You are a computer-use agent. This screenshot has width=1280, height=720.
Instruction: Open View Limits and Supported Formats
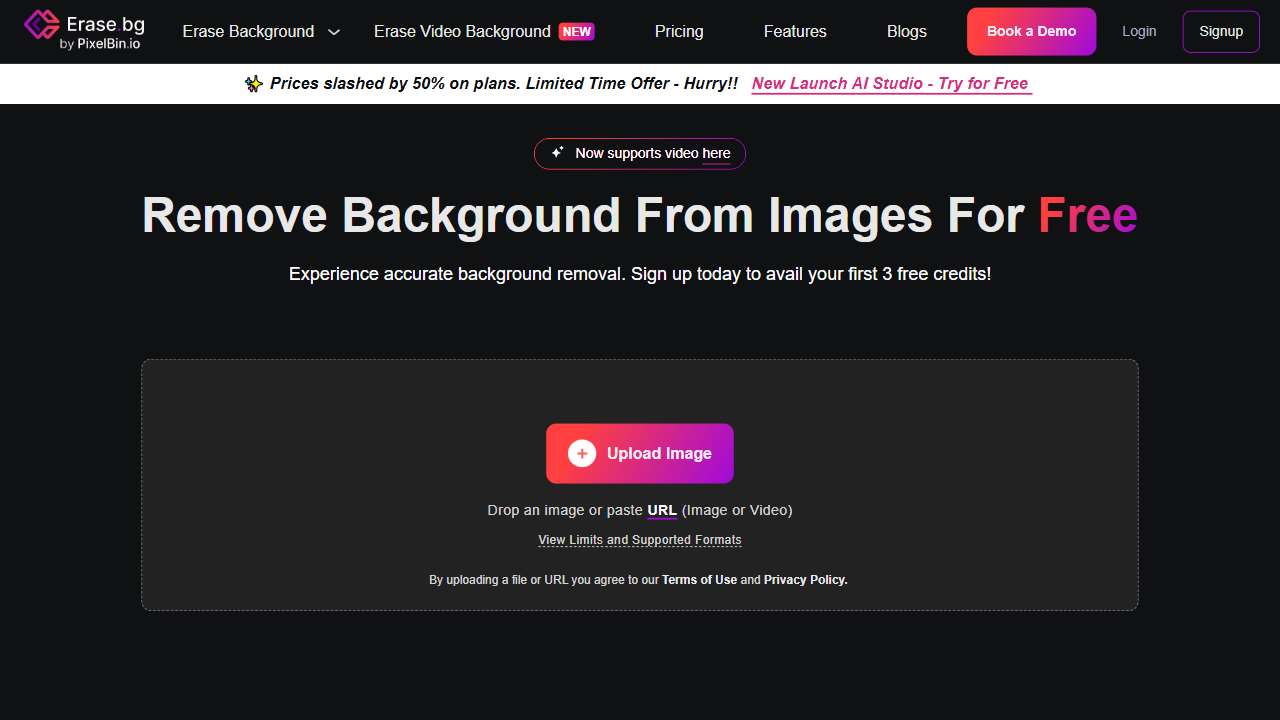[640, 540]
